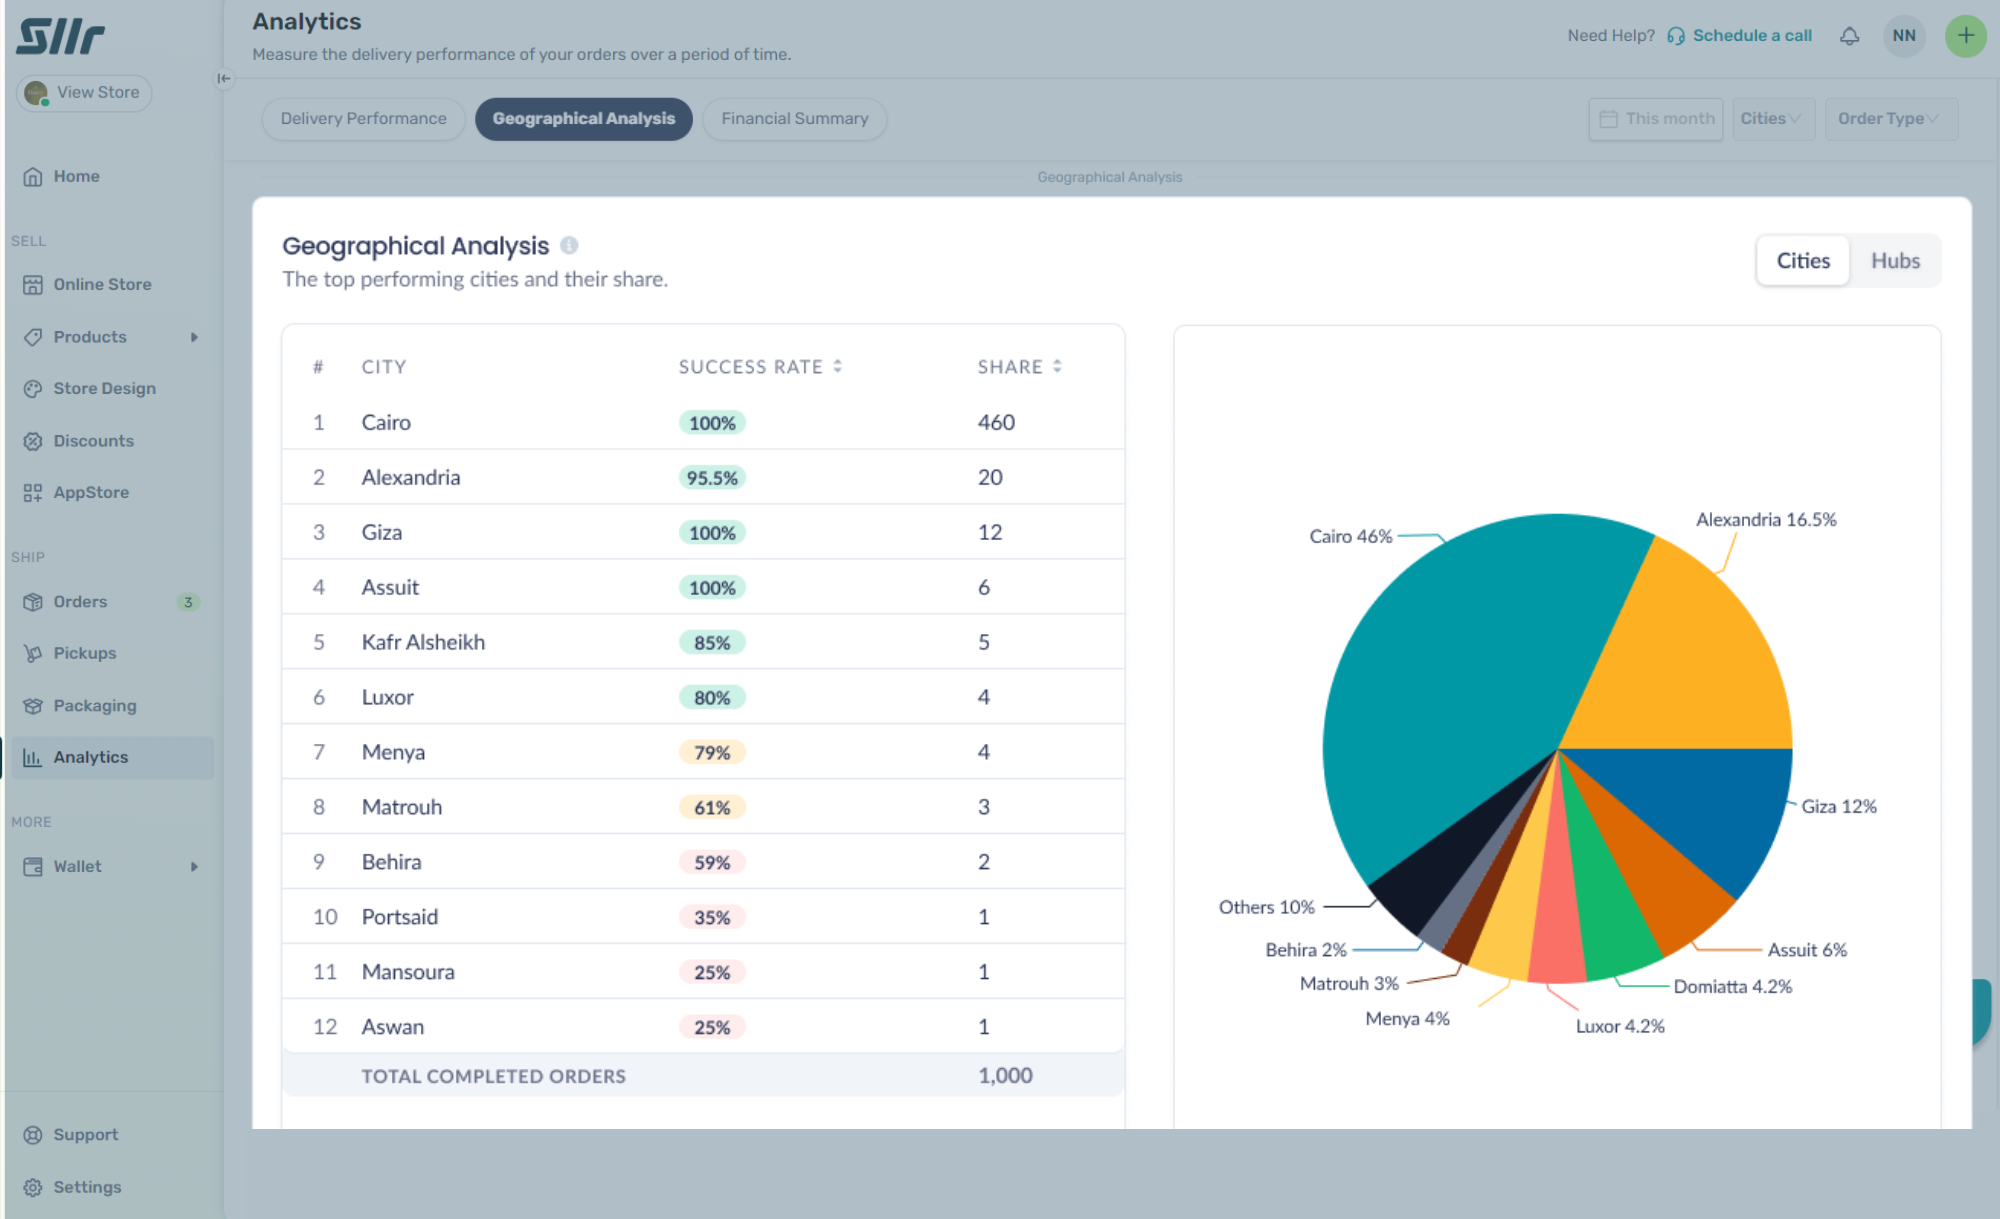Image resolution: width=2000 pixels, height=1219 pixels.
Task: Open Packaging in the sidebar
Action: [x=94, y=705]
